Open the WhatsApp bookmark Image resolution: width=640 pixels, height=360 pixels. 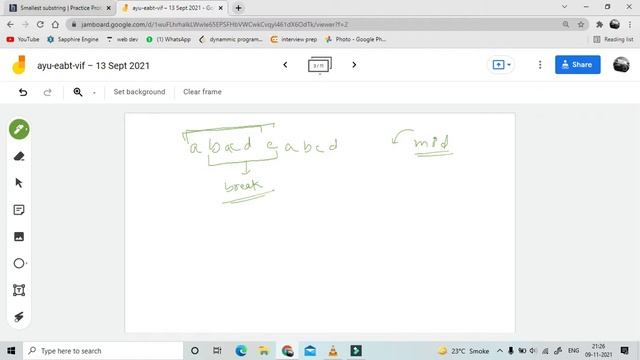tap(168, 39)
